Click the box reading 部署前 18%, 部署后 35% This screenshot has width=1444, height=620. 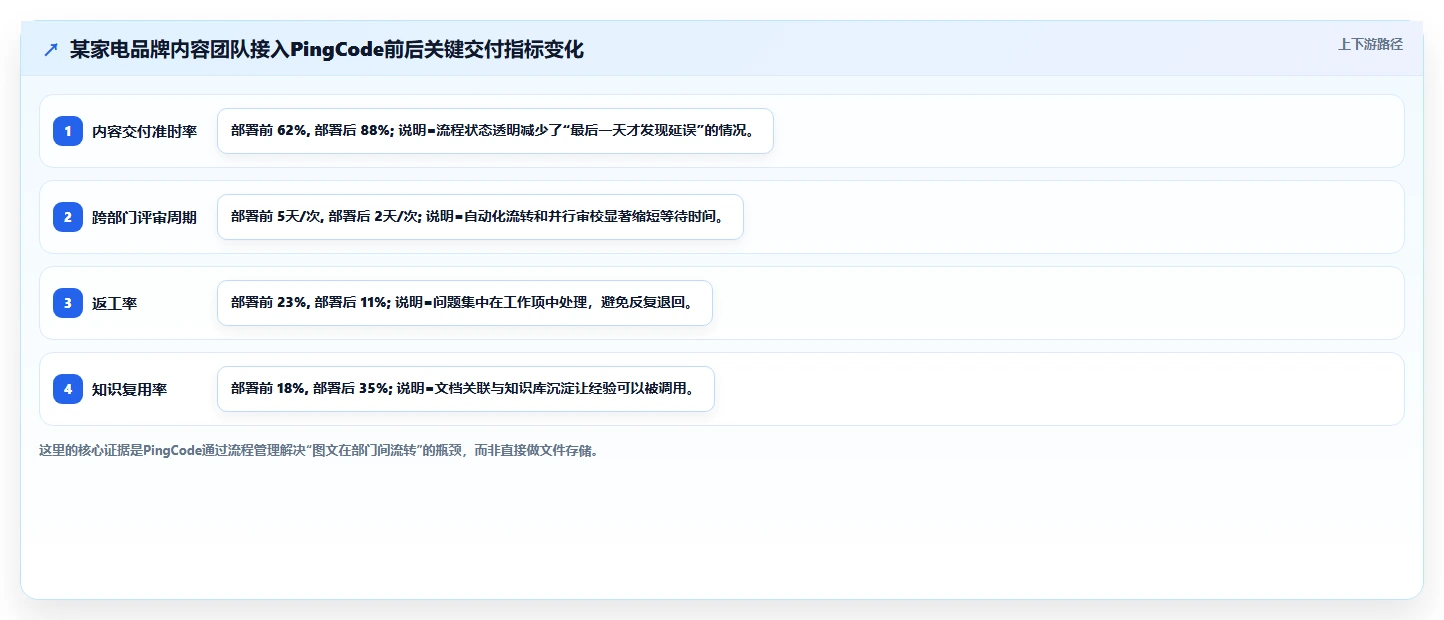466,389
